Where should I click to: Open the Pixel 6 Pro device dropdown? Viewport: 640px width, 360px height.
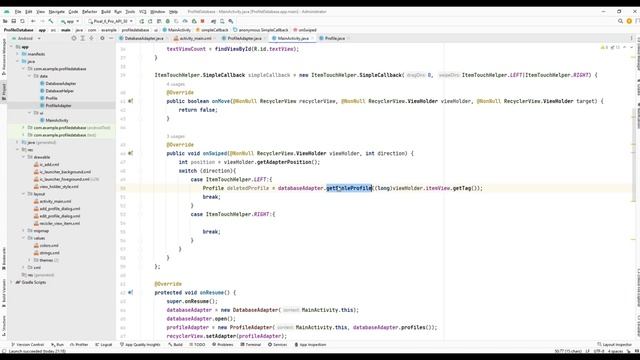(x=110, y=21)
